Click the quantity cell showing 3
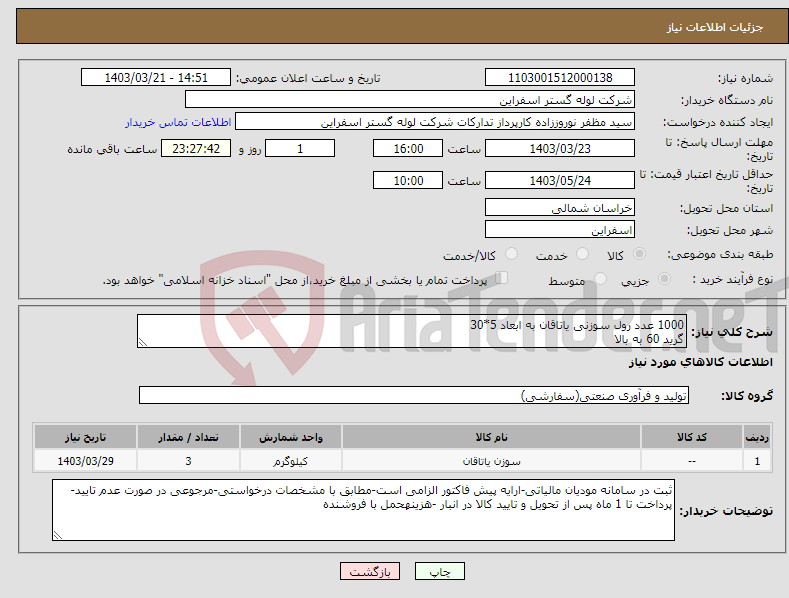 pos(188,461)
